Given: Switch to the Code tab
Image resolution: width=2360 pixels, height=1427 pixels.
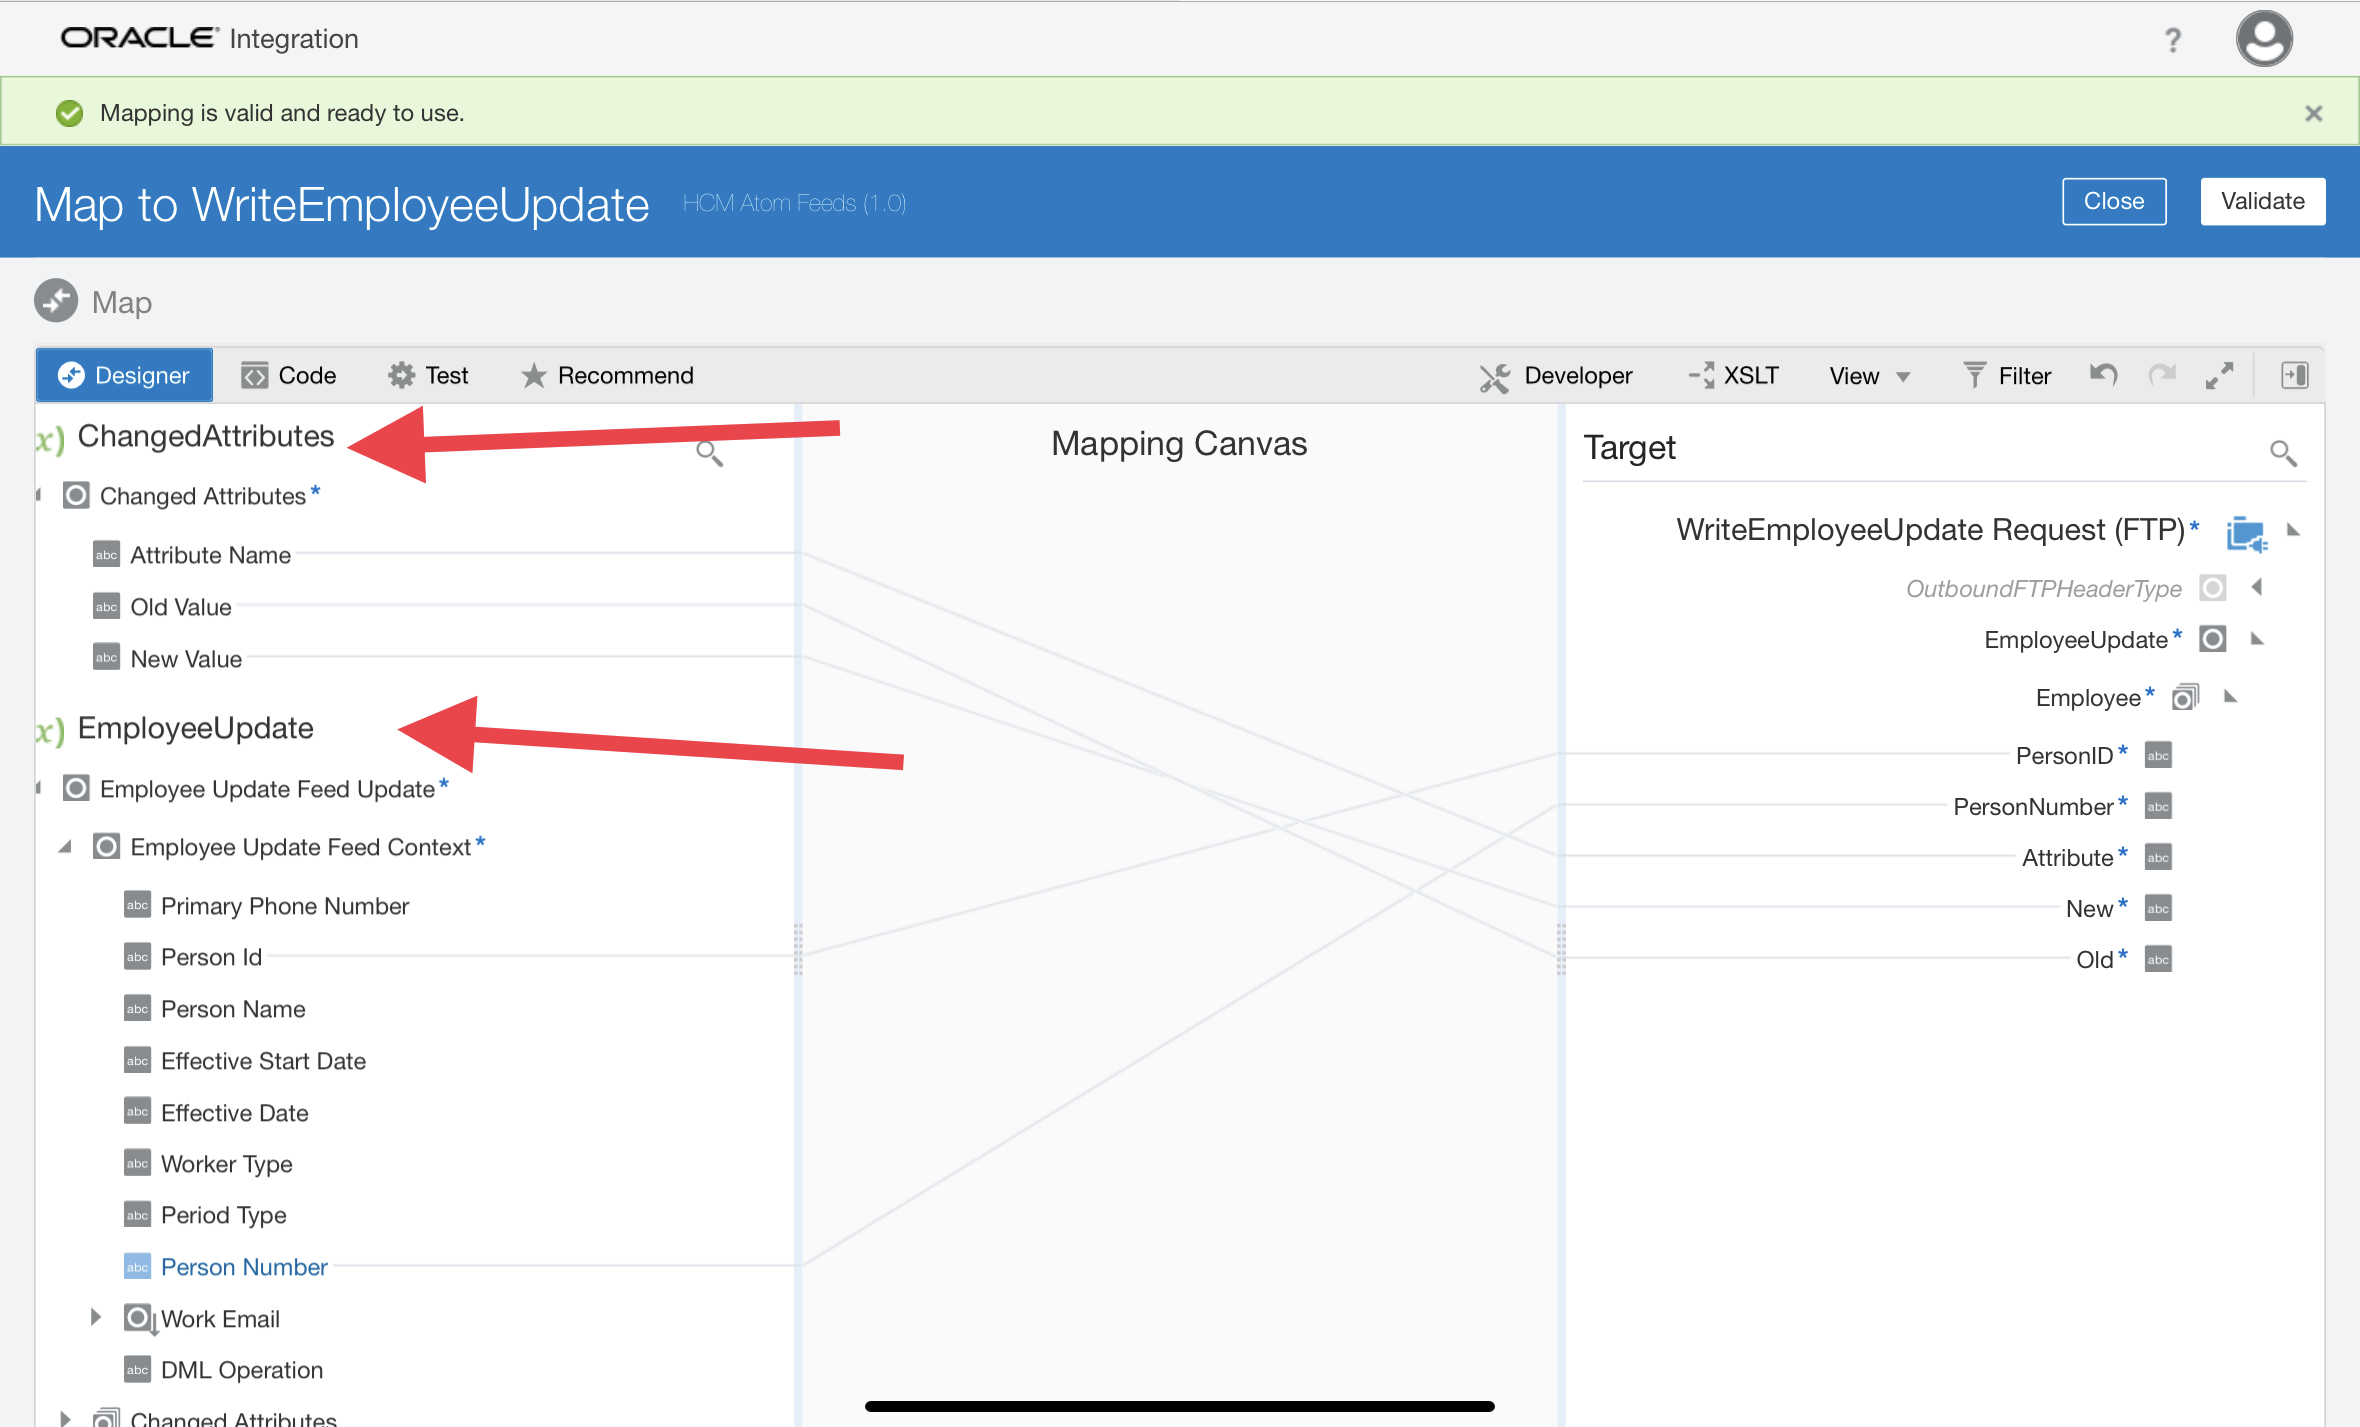Looking at the screenshot, I should click(289, 376).
